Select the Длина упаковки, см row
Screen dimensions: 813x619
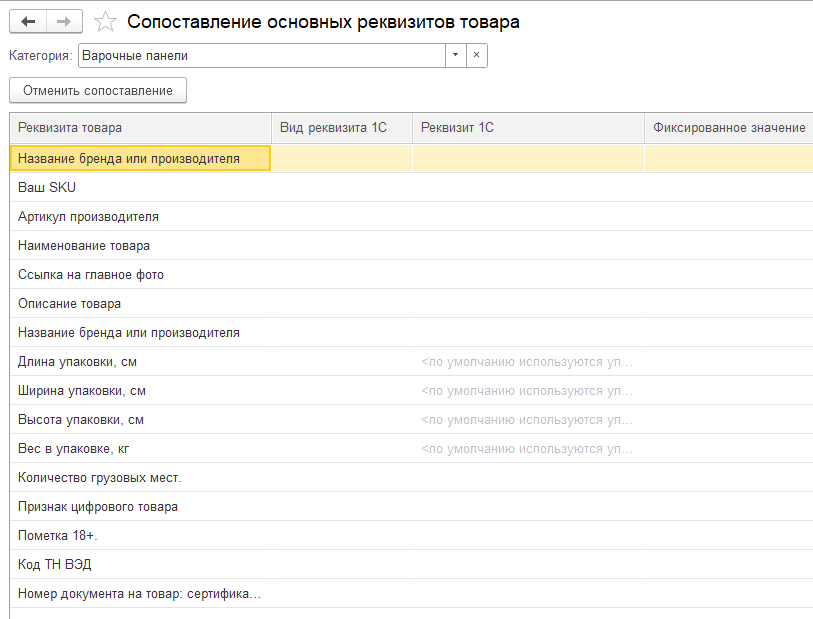tap(412, 361)
